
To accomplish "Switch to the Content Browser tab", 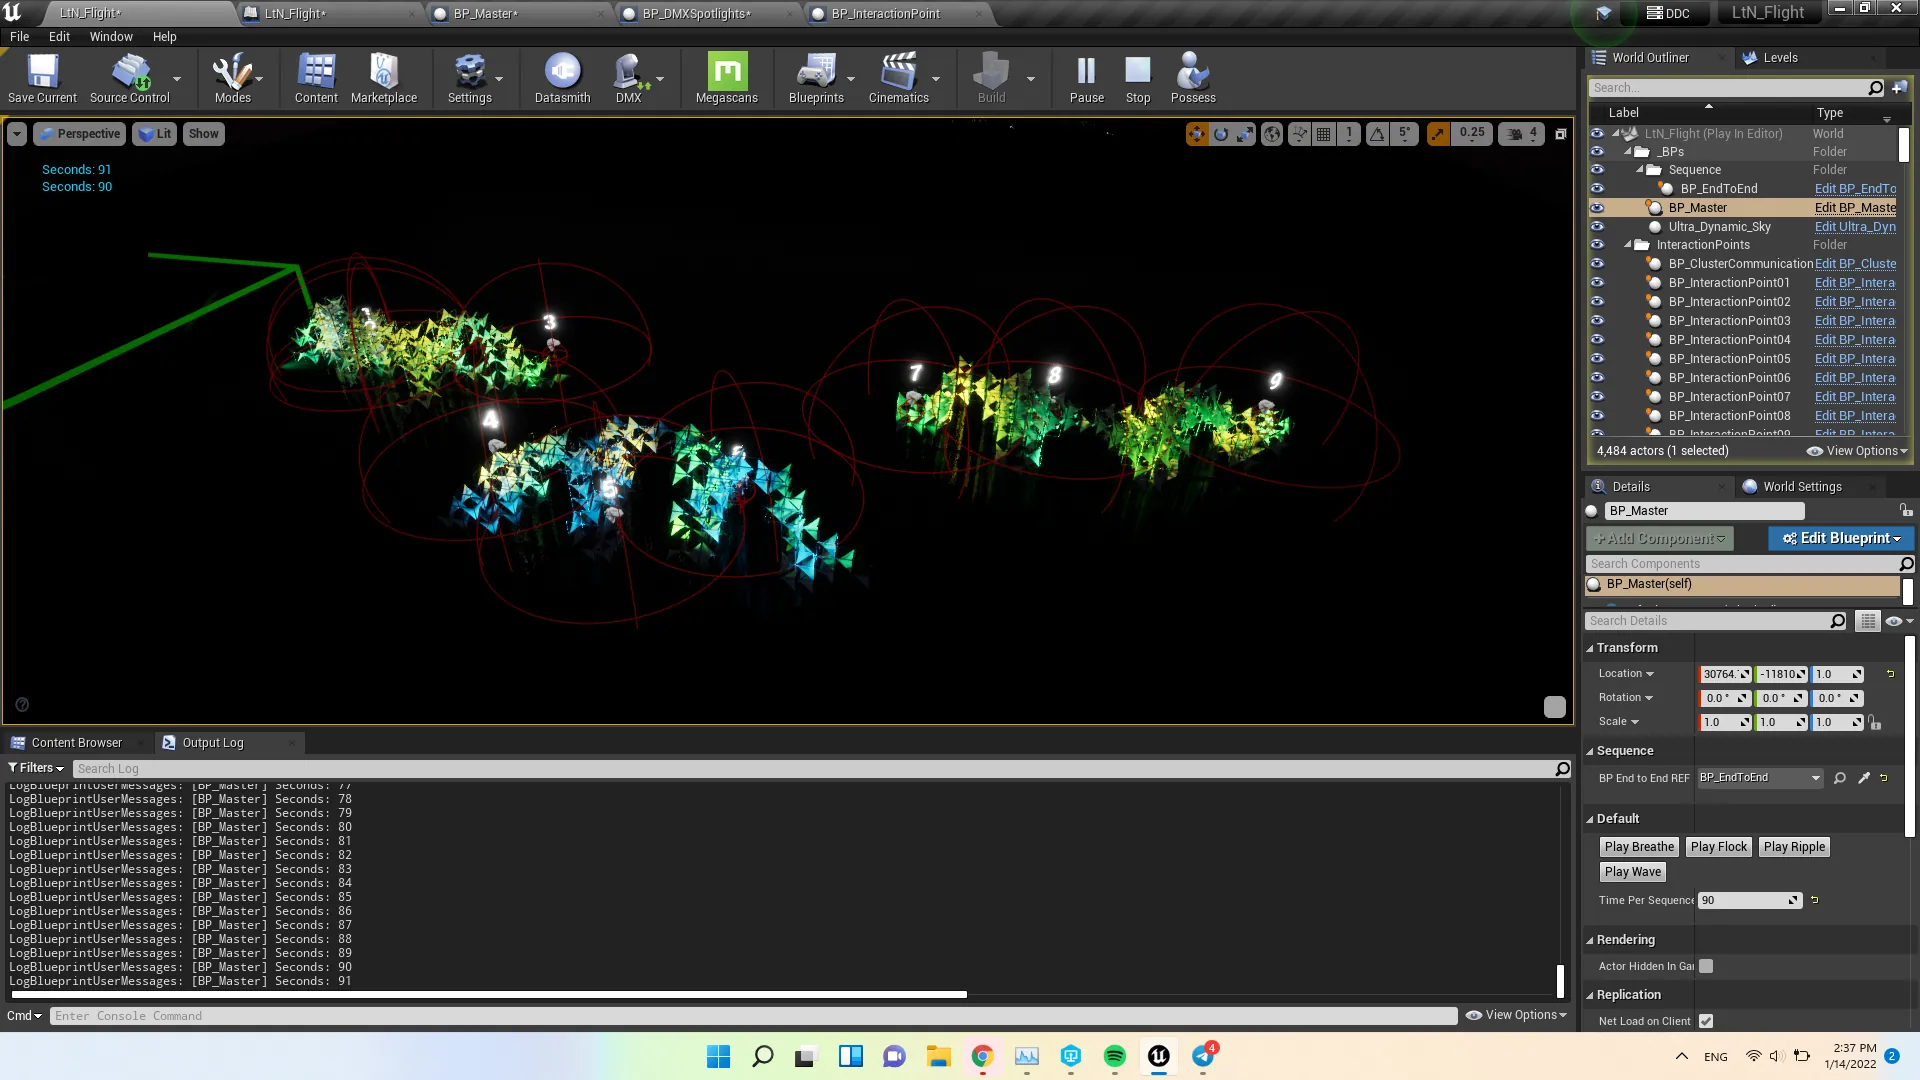I will pyautogui.click(x=76, y=743).
